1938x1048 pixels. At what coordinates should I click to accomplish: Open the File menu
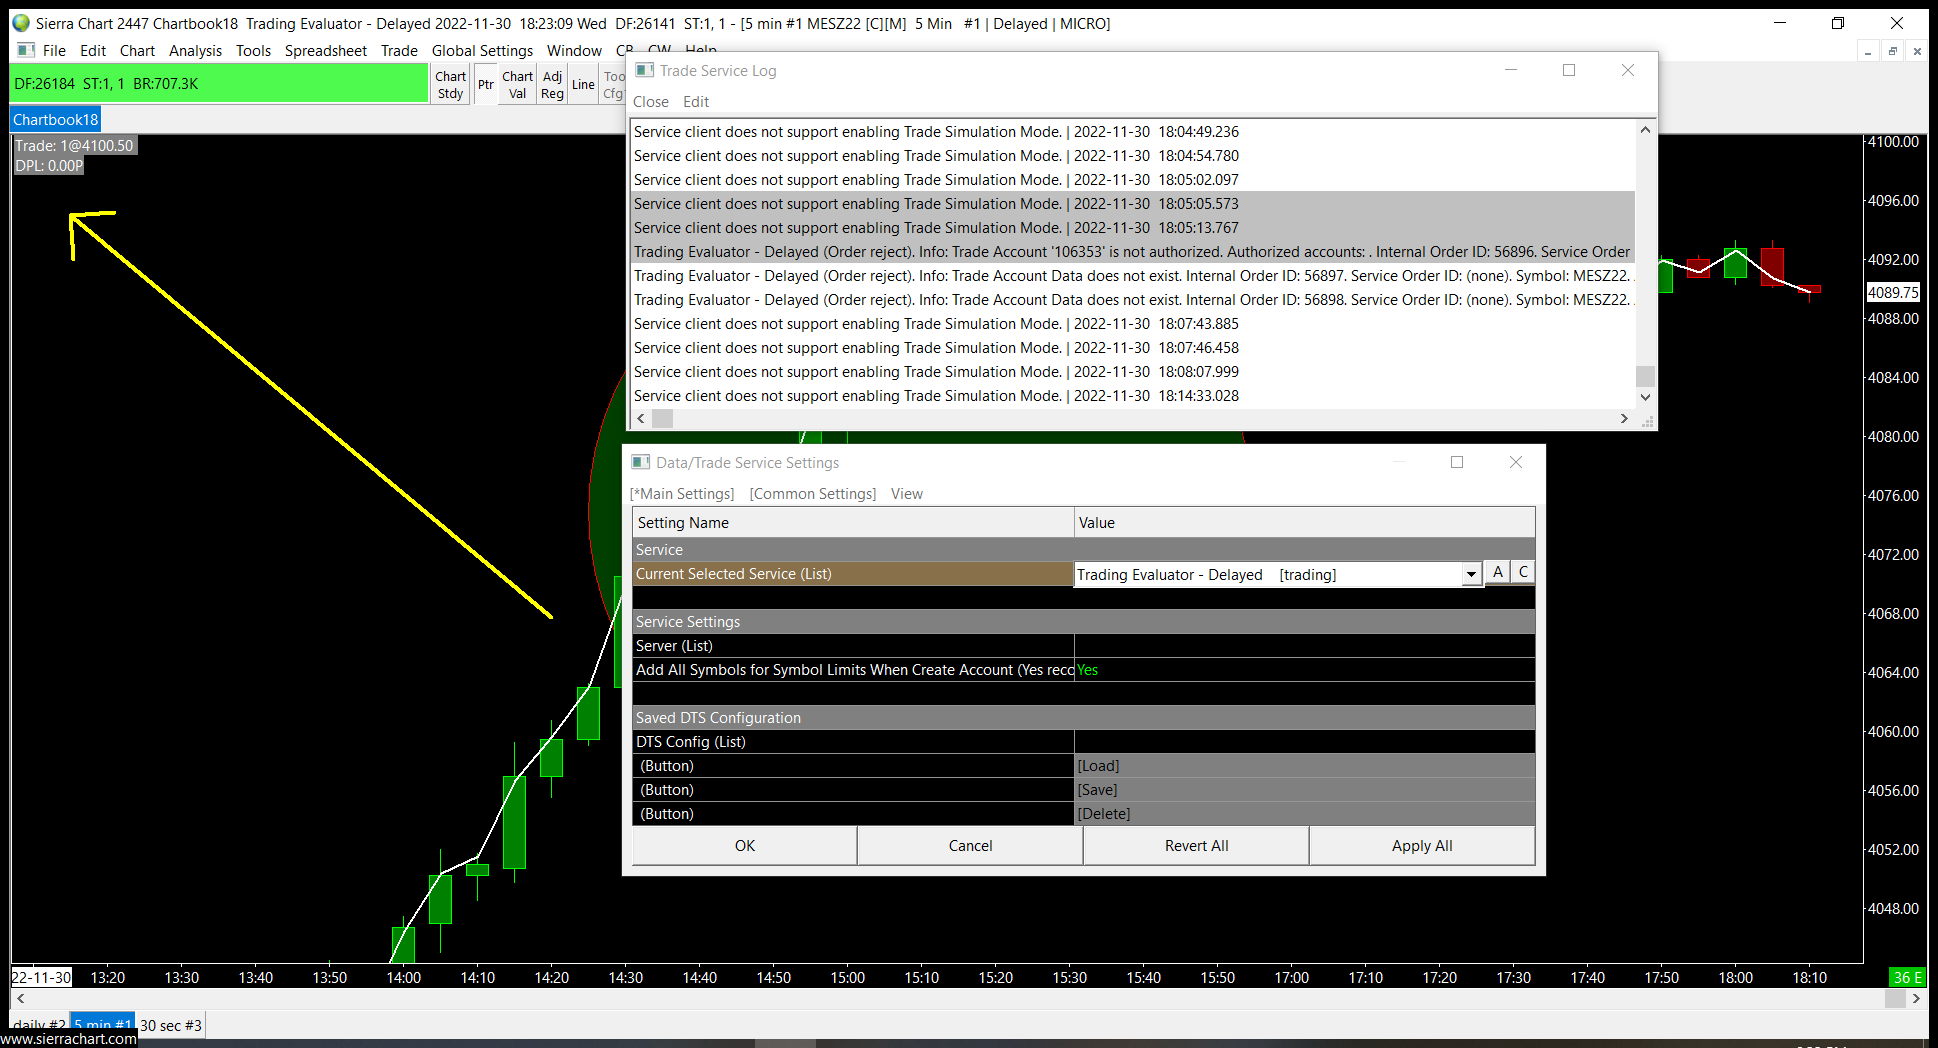54,51
